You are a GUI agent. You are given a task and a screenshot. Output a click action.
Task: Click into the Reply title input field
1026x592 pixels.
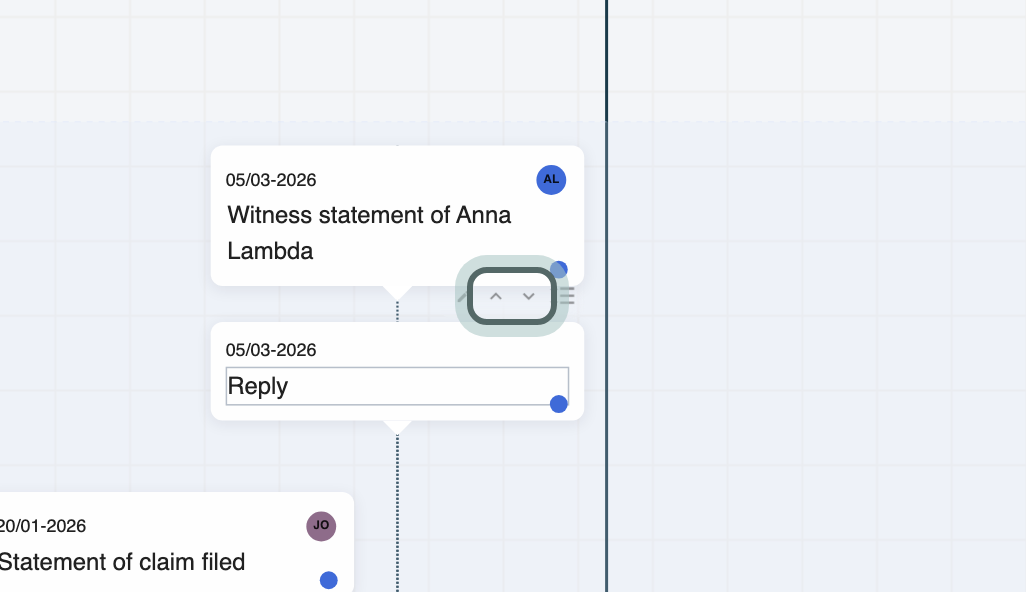(397, 386)
